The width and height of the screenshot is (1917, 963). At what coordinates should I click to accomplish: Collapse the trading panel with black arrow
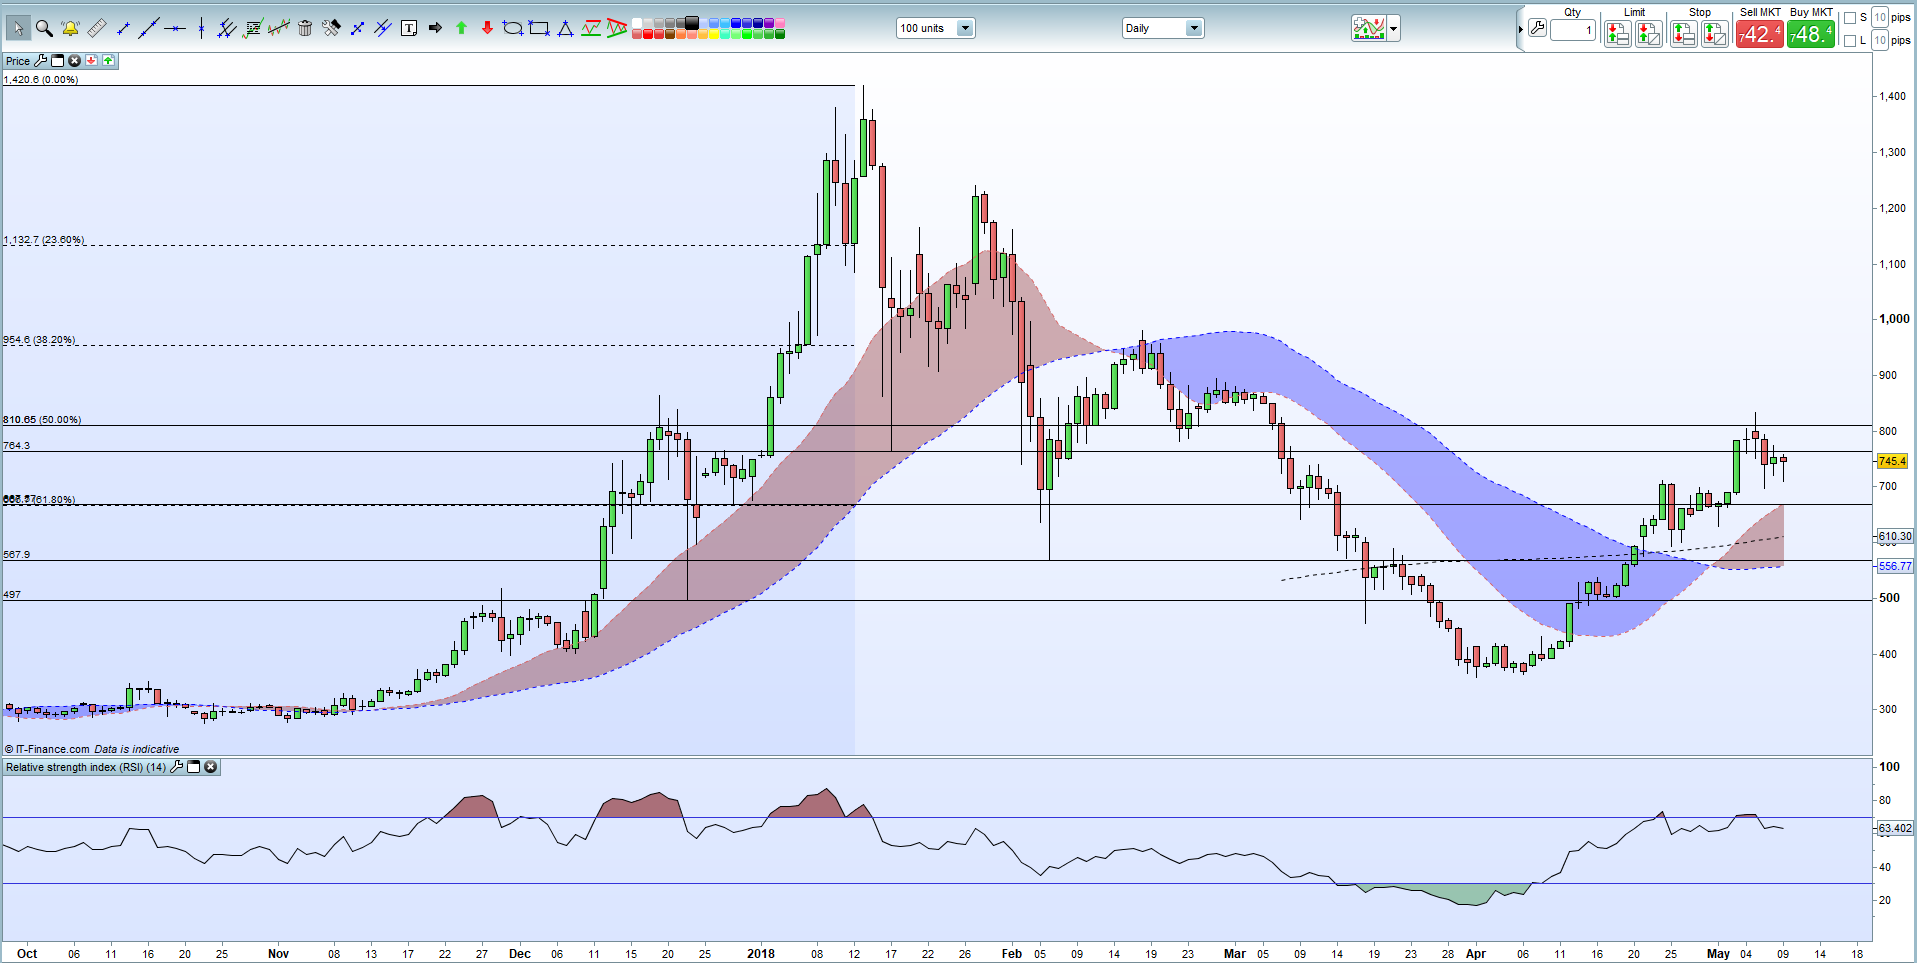tap(1520, 29)
